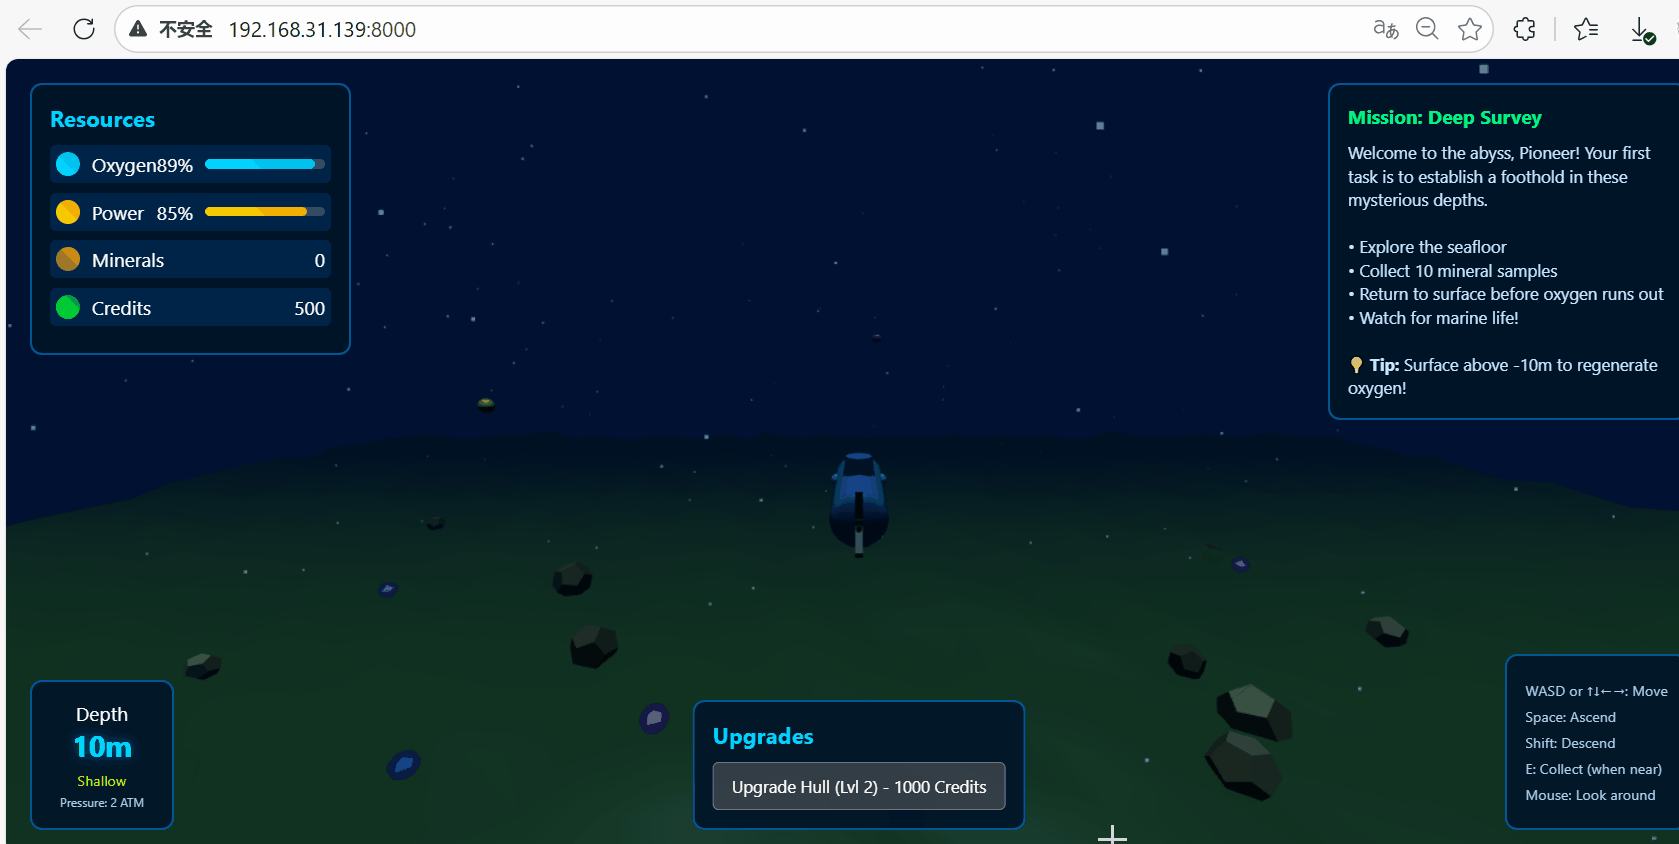Click the "Space: Ascend" control hint
1679x844 pixels.
pos(1570,717)
